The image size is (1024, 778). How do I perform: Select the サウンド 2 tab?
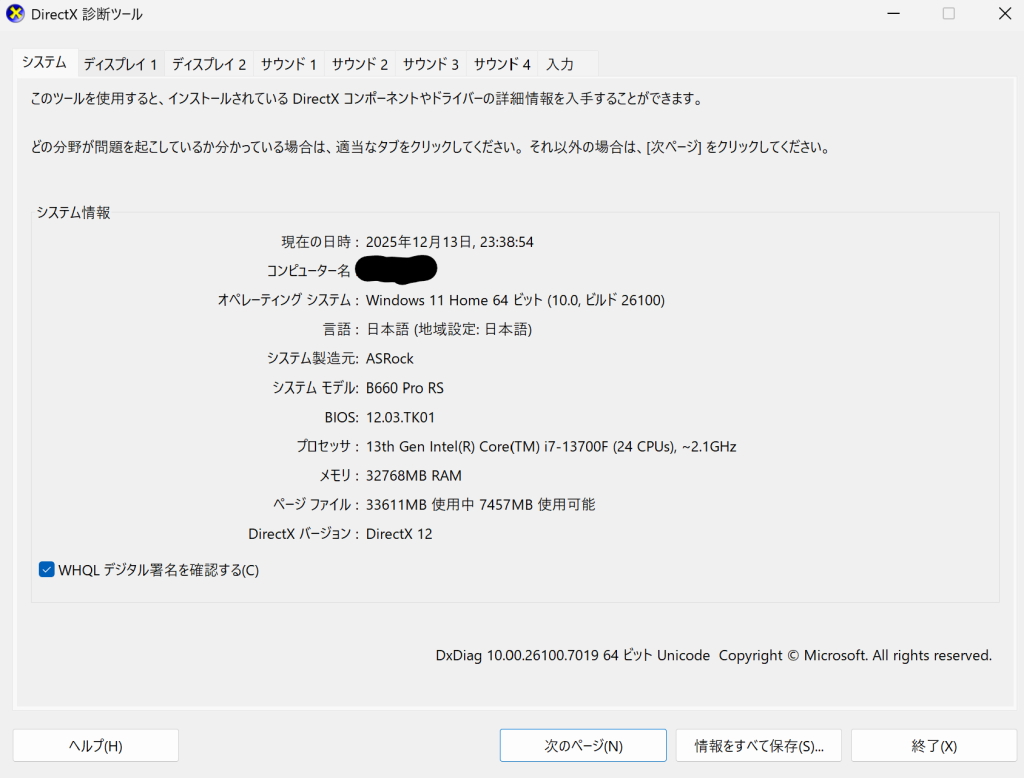(x=360, y=64)
